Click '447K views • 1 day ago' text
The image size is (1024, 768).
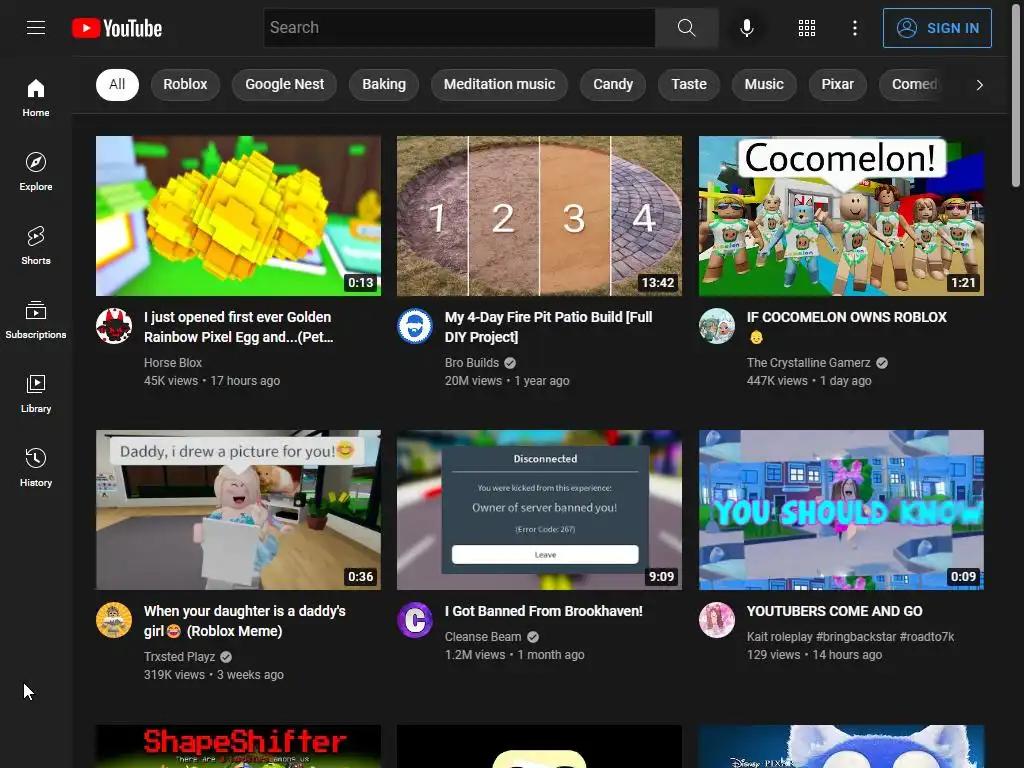coord(809,381)
